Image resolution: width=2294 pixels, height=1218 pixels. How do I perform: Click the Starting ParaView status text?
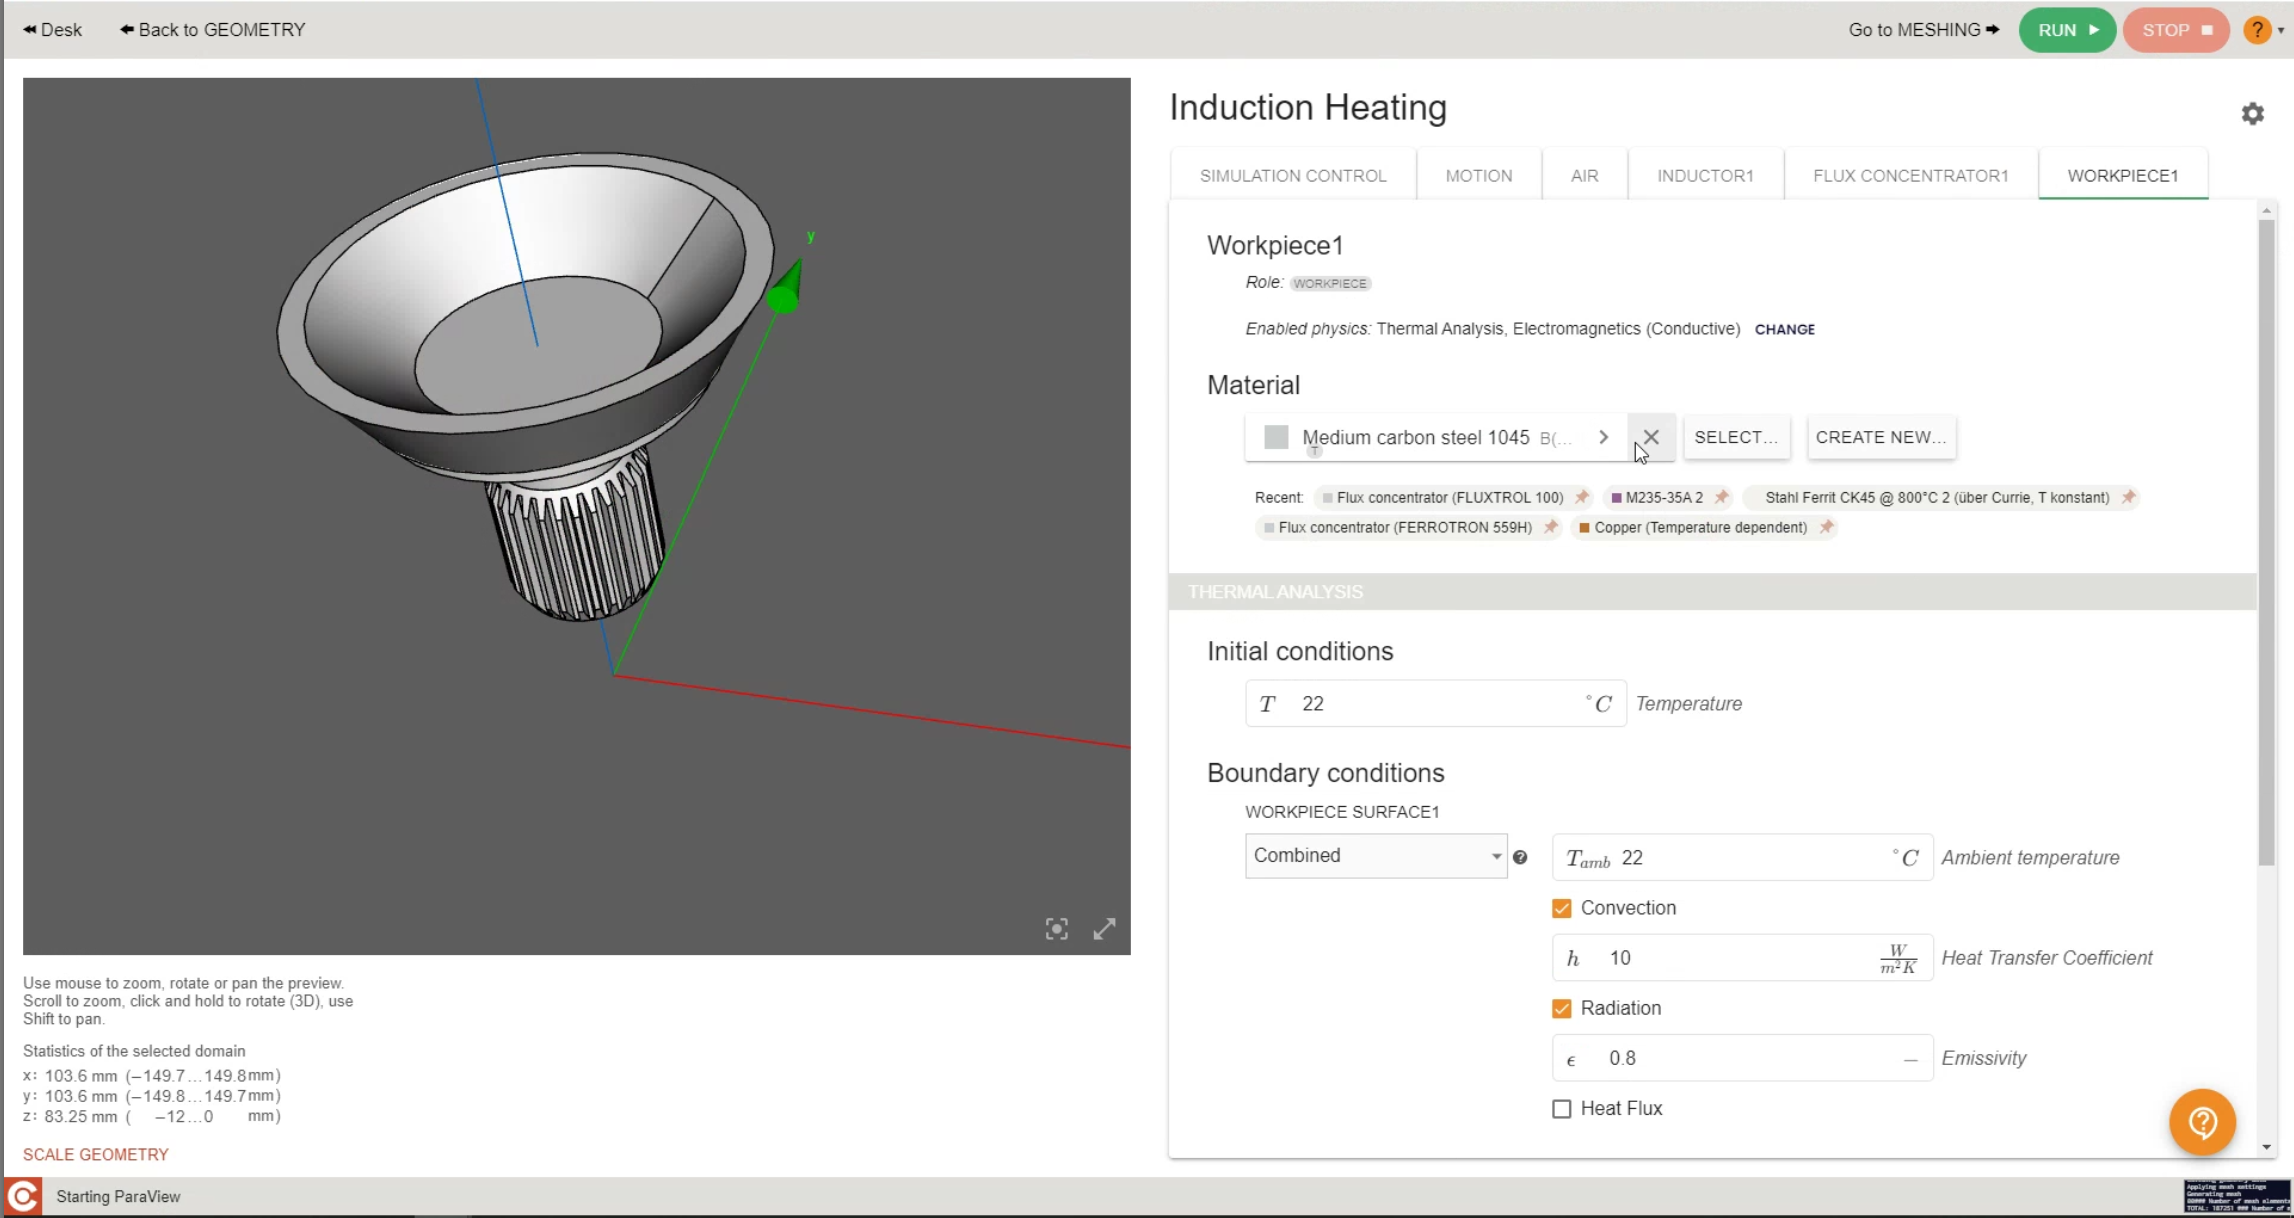click(118, 1196)
